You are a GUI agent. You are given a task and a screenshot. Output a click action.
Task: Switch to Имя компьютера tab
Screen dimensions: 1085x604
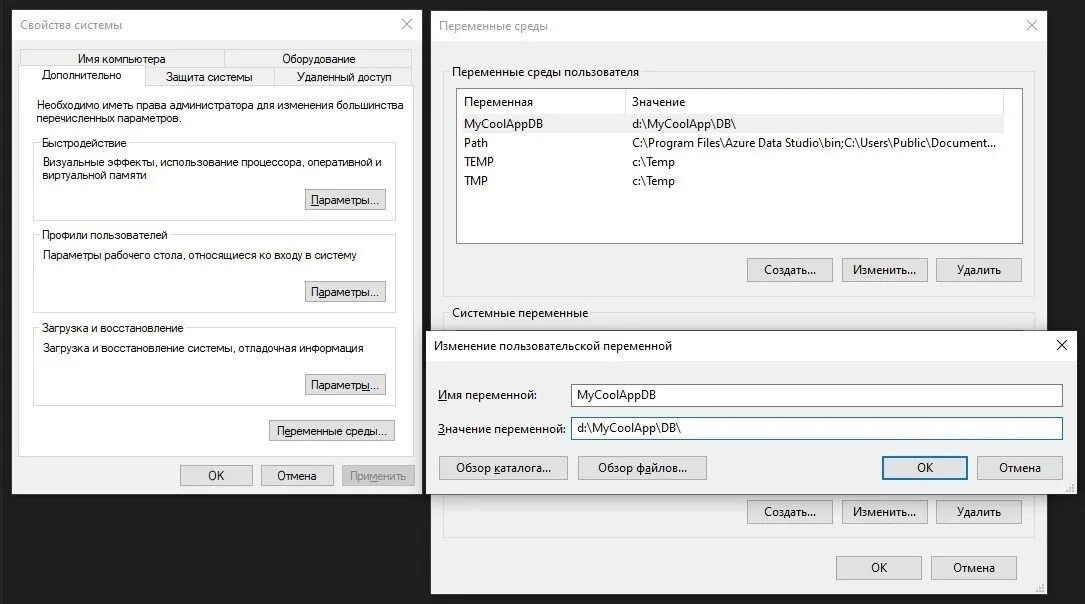click(122, 59)
